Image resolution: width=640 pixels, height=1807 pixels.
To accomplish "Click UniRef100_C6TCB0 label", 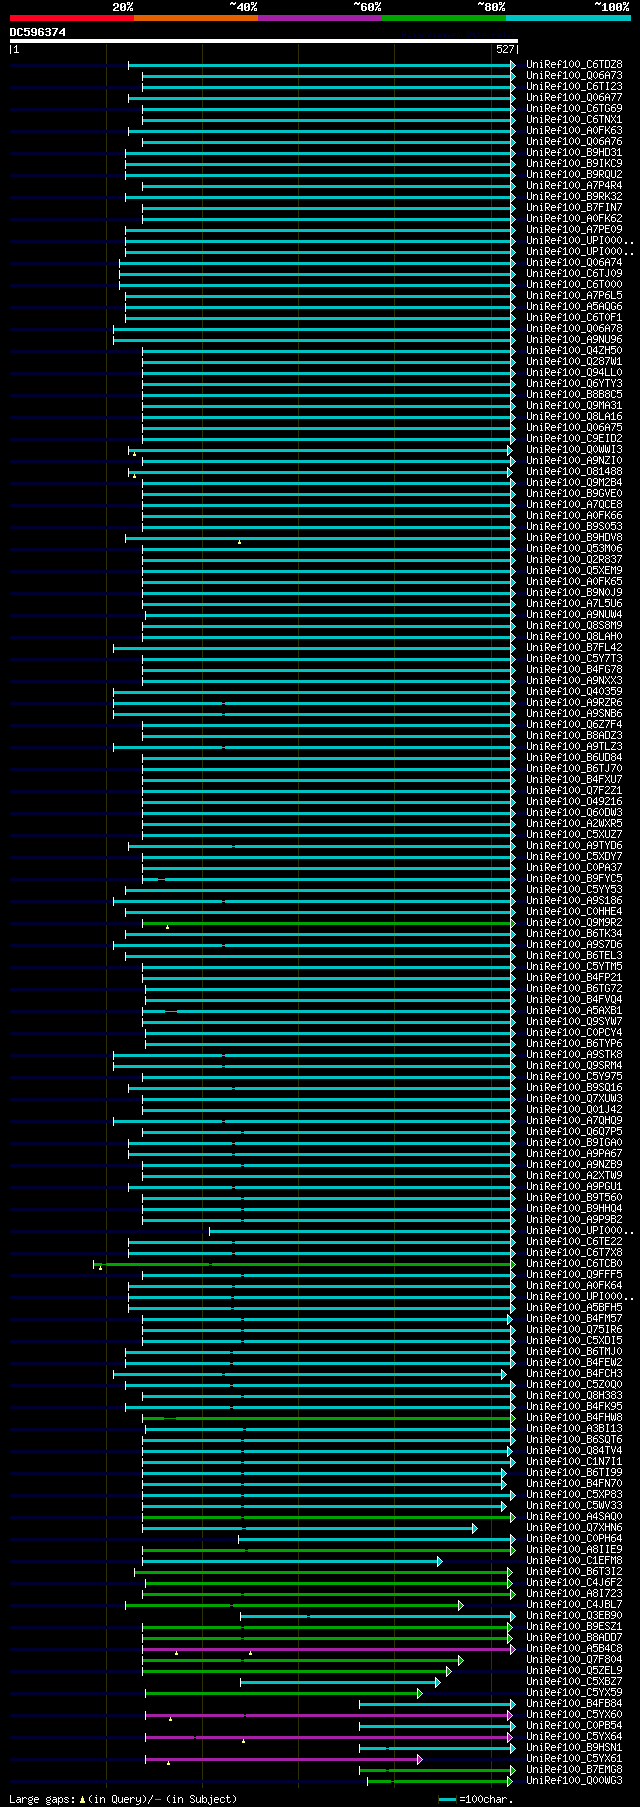I will point(574,1263).
